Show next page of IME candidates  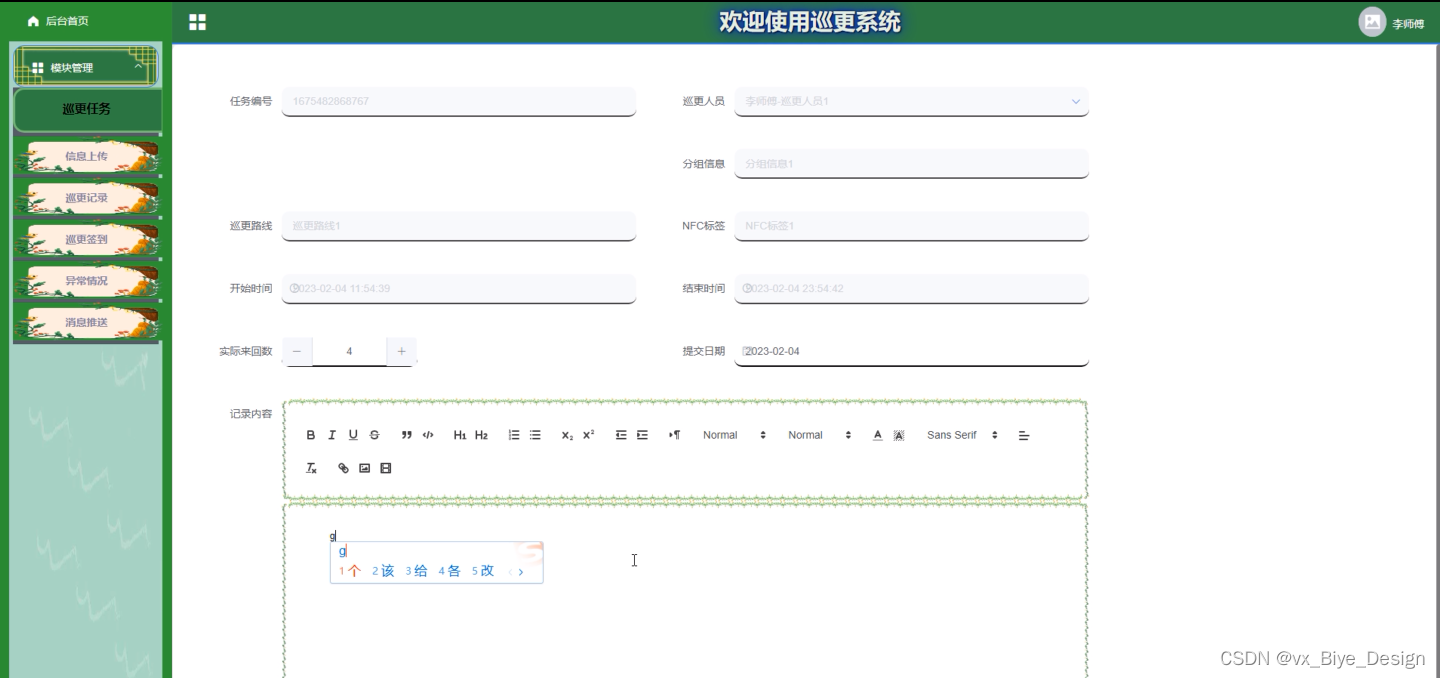pyautogui.click(x=521, y=572)
